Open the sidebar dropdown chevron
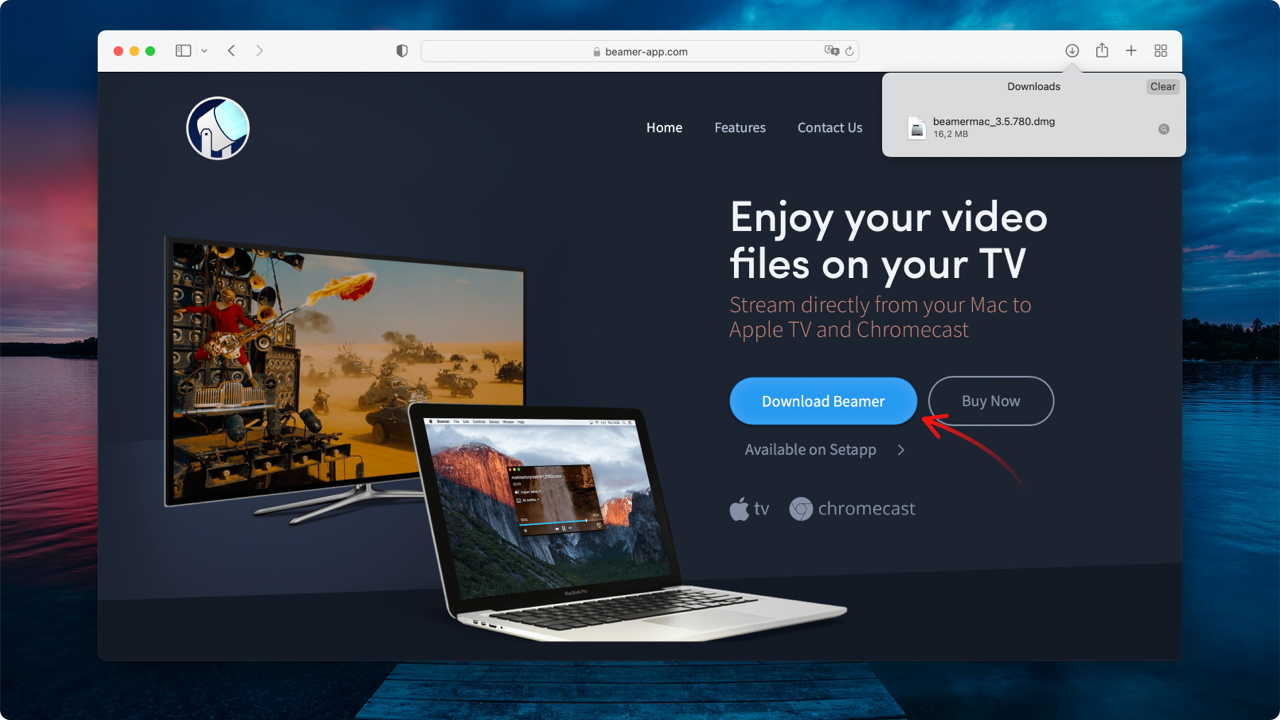Viewport: 1280px width, 720px height. click(204, 51)
